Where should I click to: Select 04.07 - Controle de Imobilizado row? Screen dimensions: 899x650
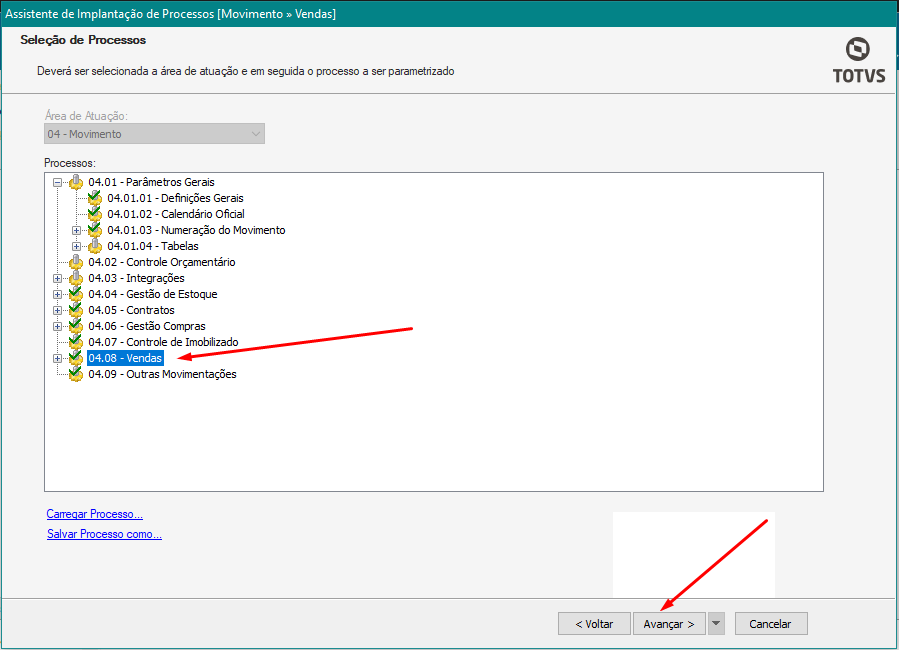pos(163,342)
